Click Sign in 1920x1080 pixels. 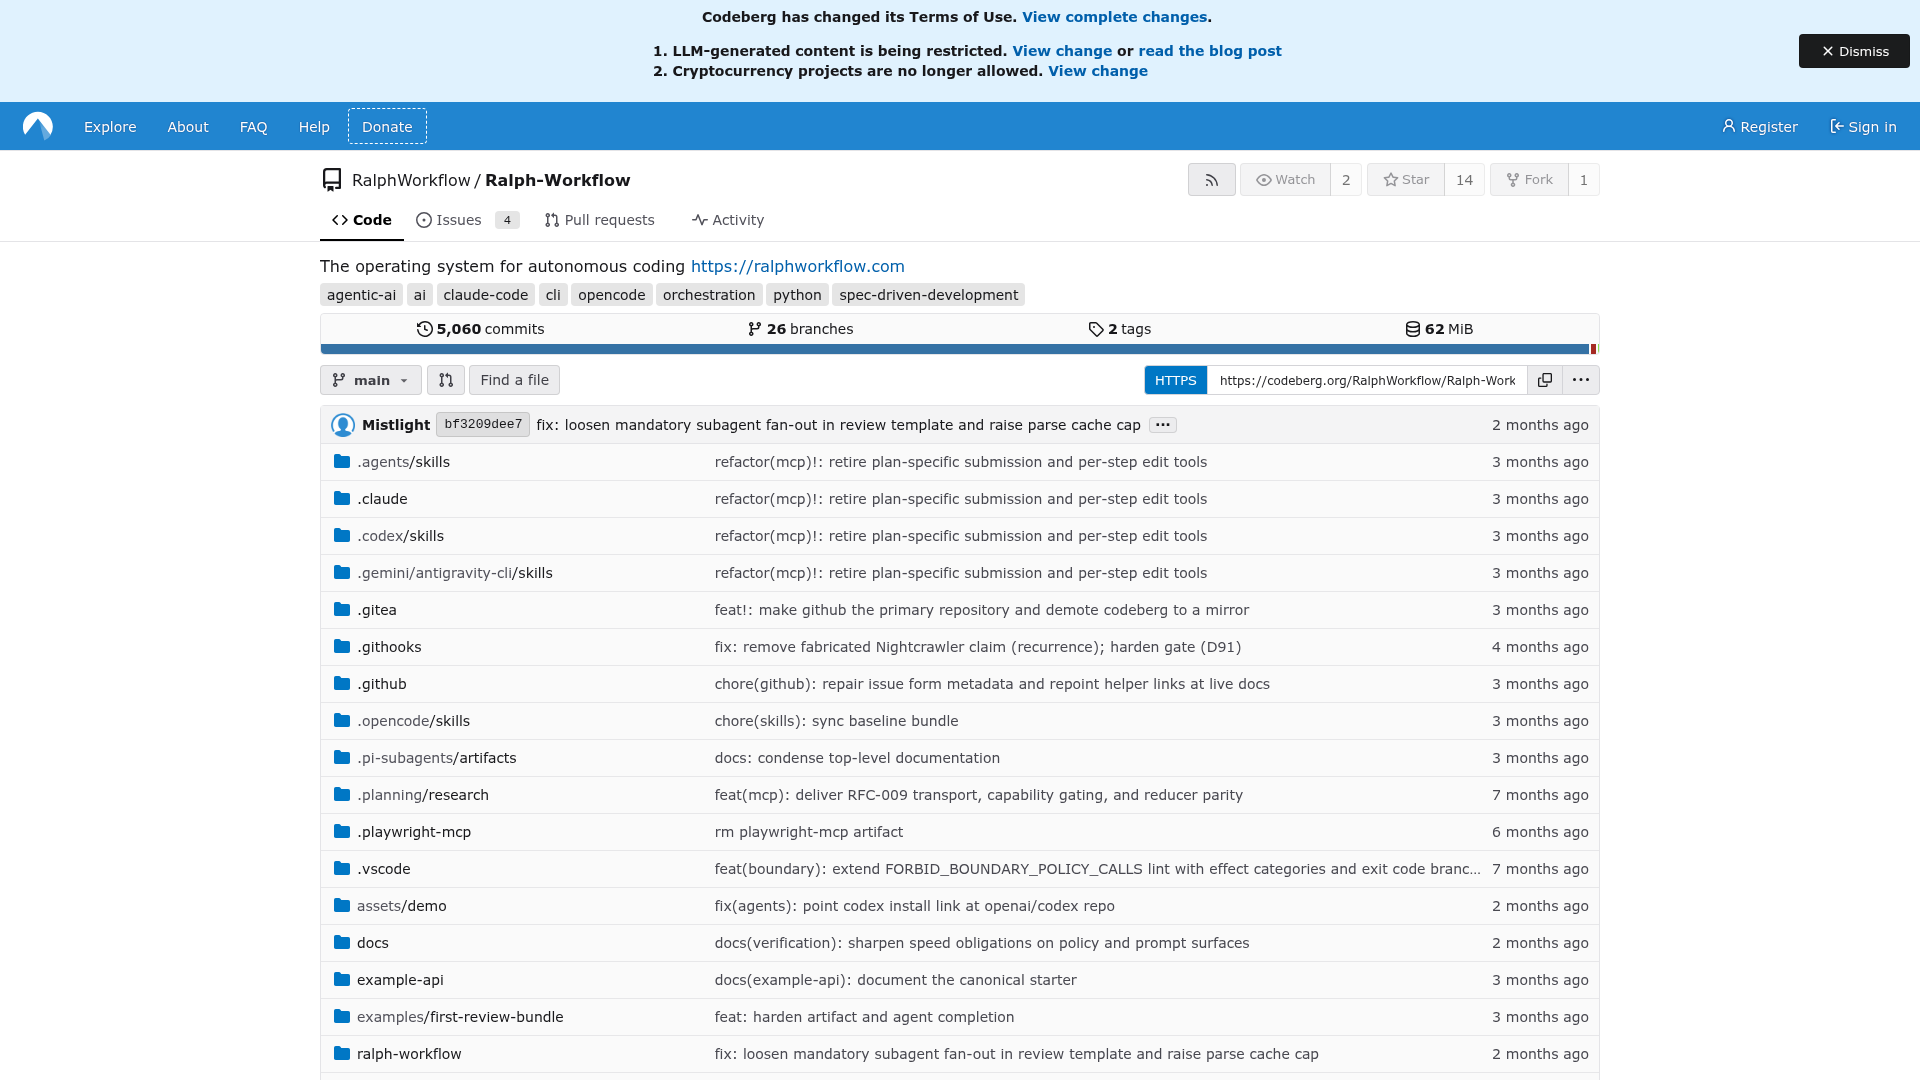pos(1863,126)
